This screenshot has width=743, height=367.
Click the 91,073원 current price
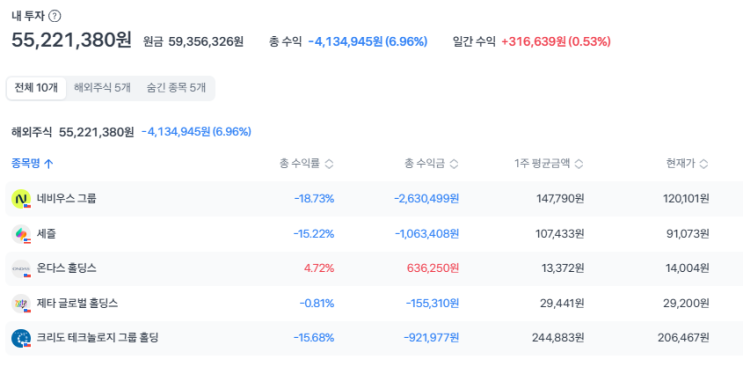tap(689, 234)
